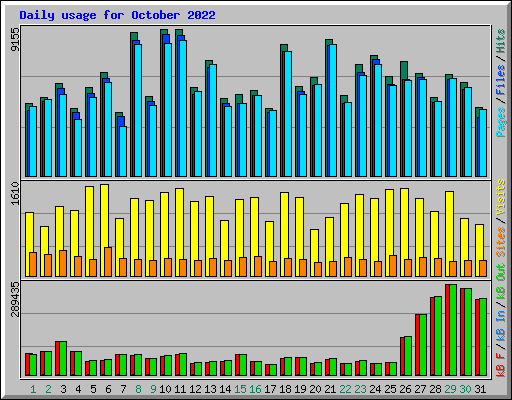Click the day 20 axis label
This screenshot has height=400, width=512.
coord(315,389)
